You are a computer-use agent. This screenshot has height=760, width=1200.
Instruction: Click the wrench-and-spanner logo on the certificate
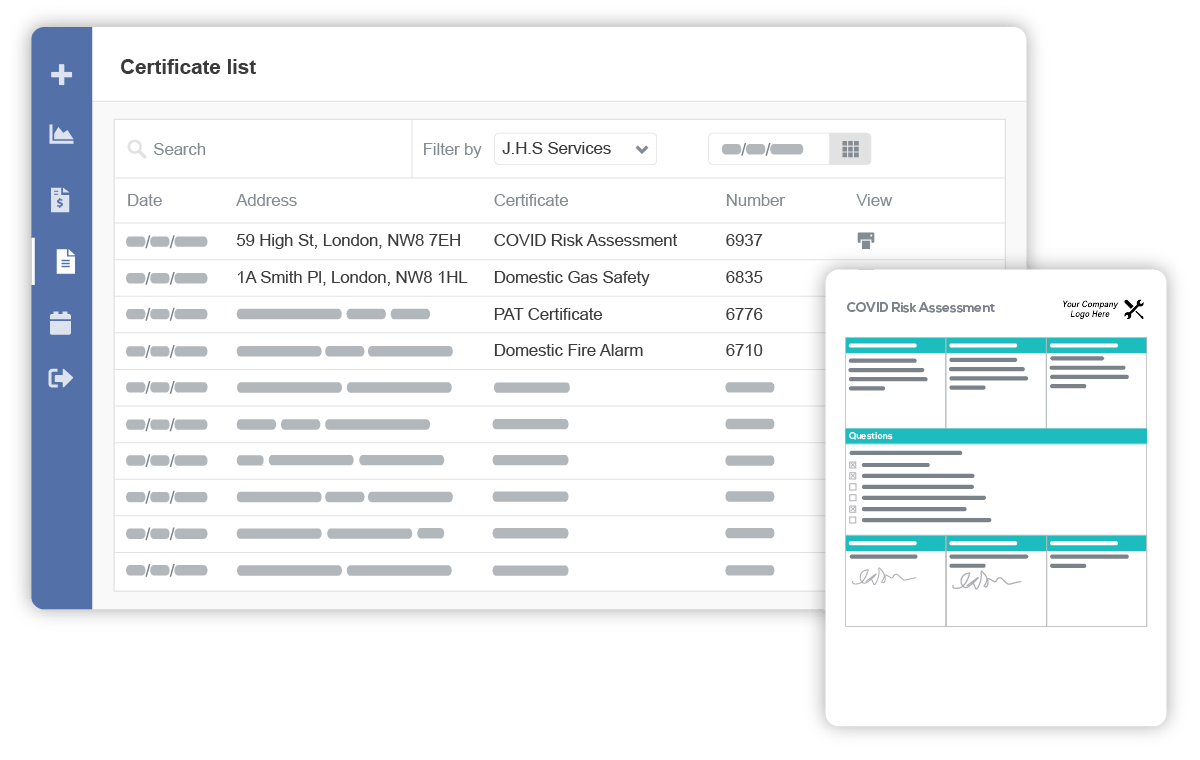pyautogui.click(x=1134, y=309)
